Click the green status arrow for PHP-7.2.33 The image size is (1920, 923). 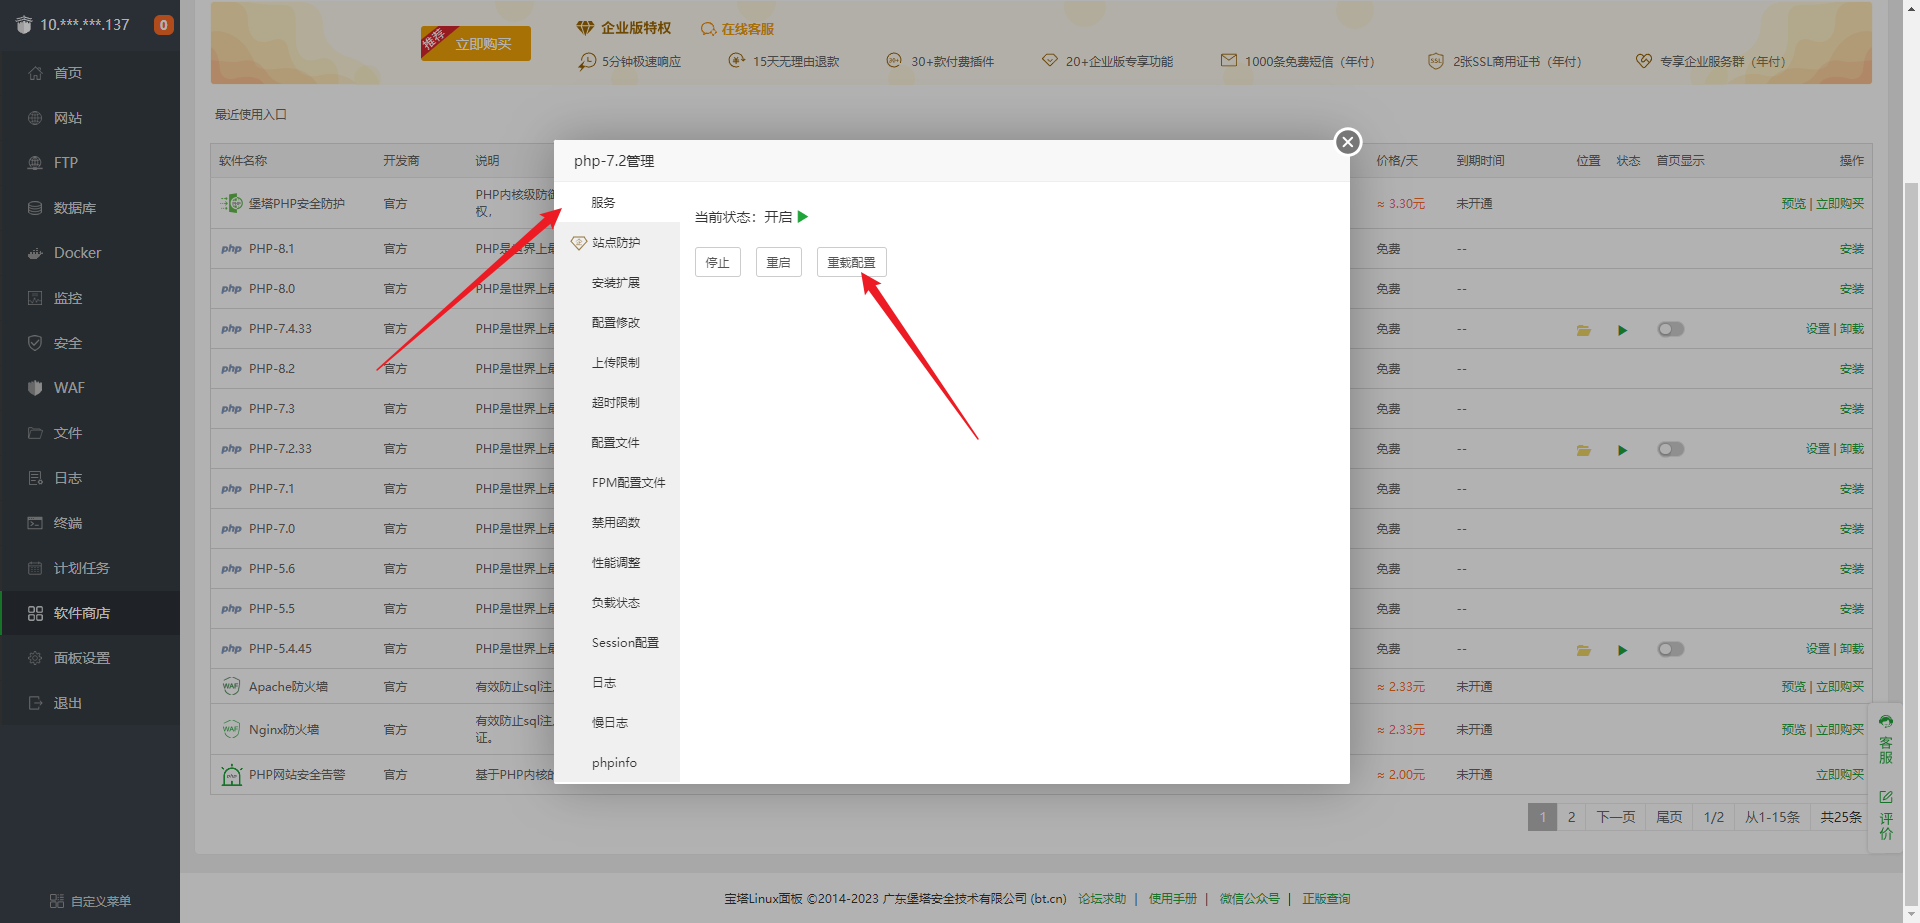pyautogui.click(x=1622, y=450)
